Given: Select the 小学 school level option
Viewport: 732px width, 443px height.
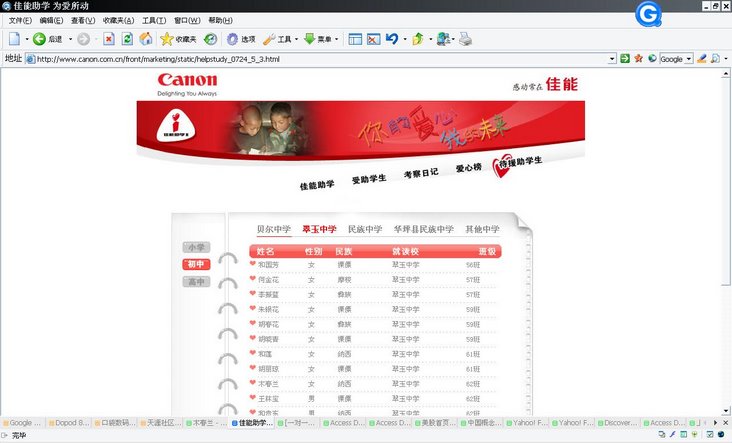Looking at the screenshot, I should [196, 247].
